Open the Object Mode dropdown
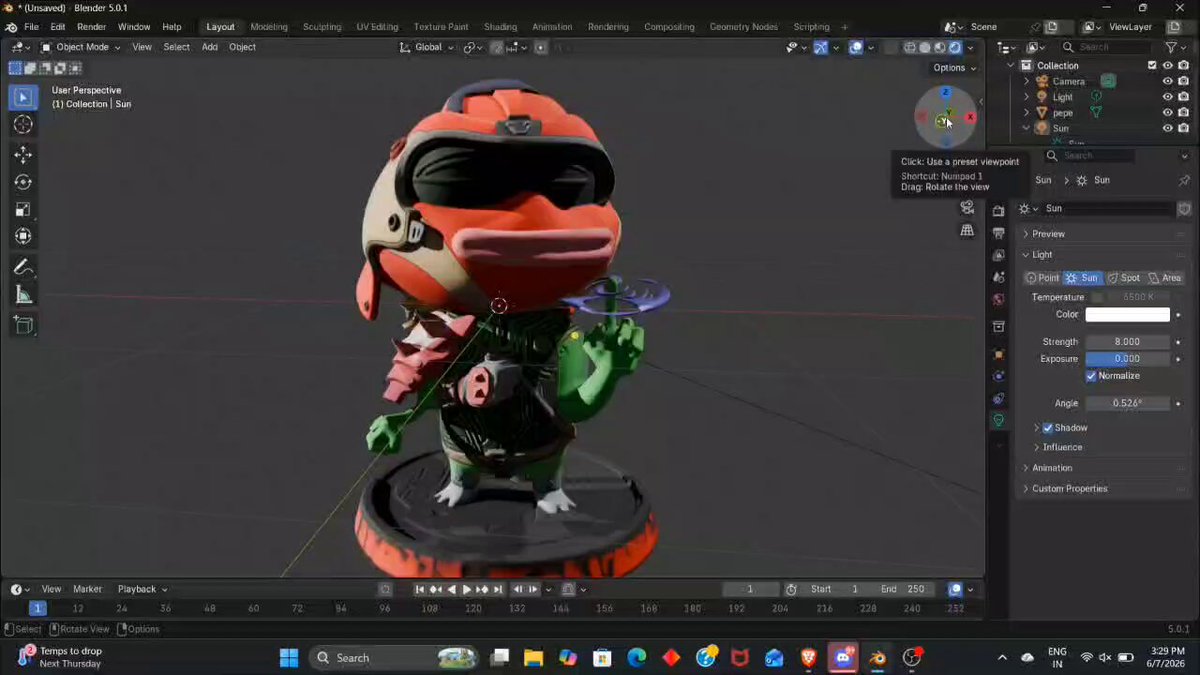This screenshot has height=675, width=1200. tap(80, 47)
